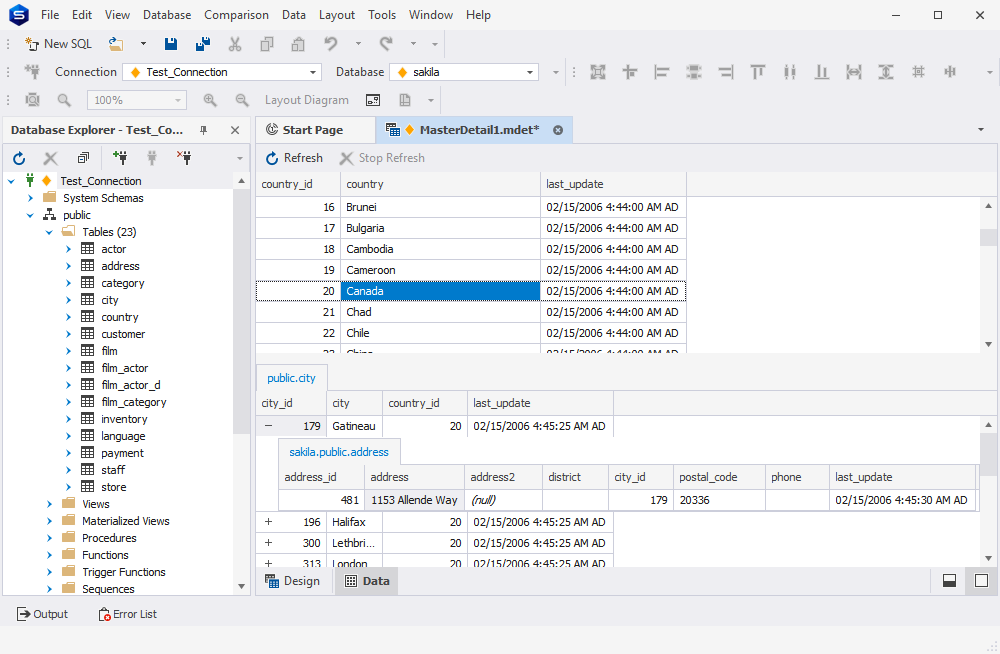Click the fit diagram to window icon

click(32, 100)
